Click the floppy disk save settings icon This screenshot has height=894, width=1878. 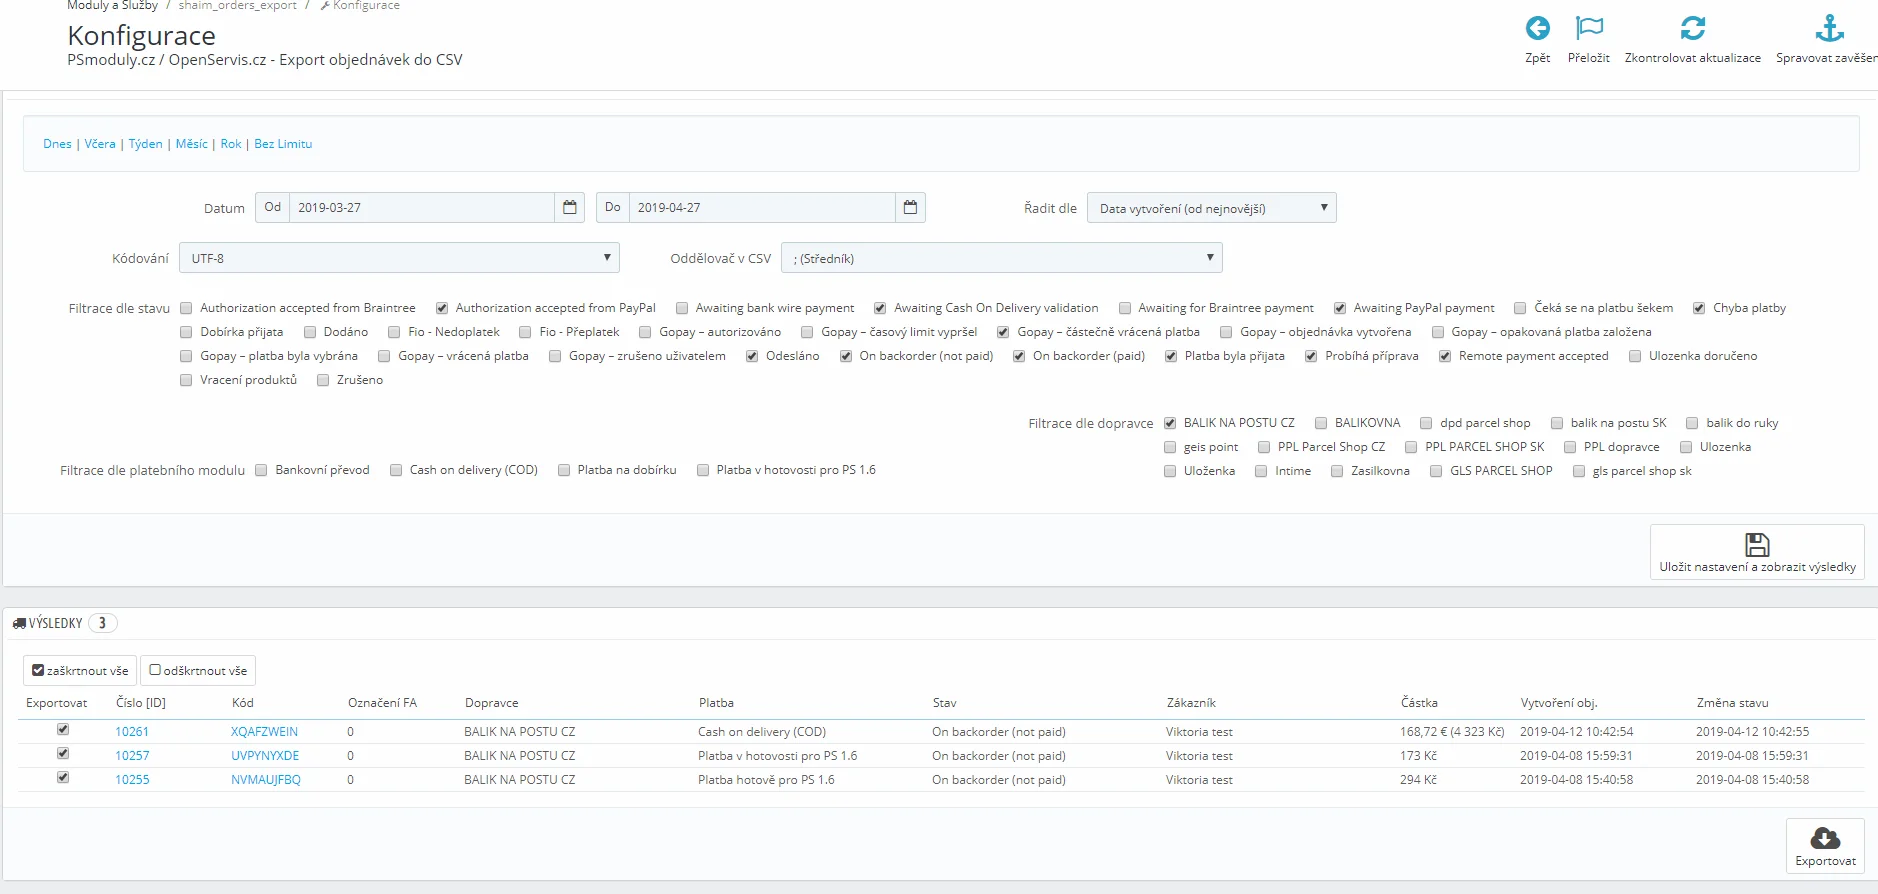point(1757,544)
